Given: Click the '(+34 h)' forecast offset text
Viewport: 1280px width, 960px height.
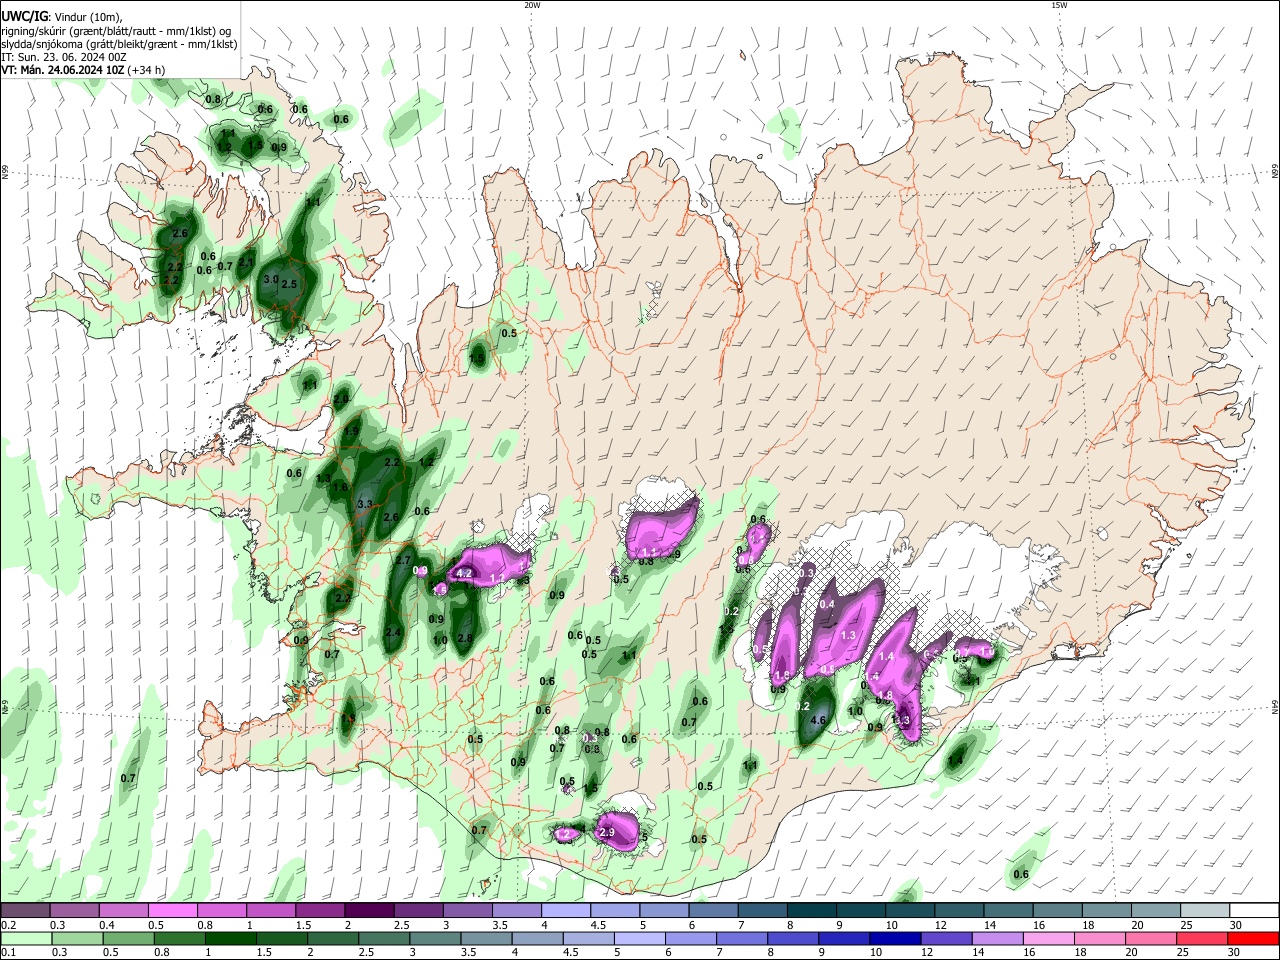Looking at the screenshot, I should tap(146, 70).
